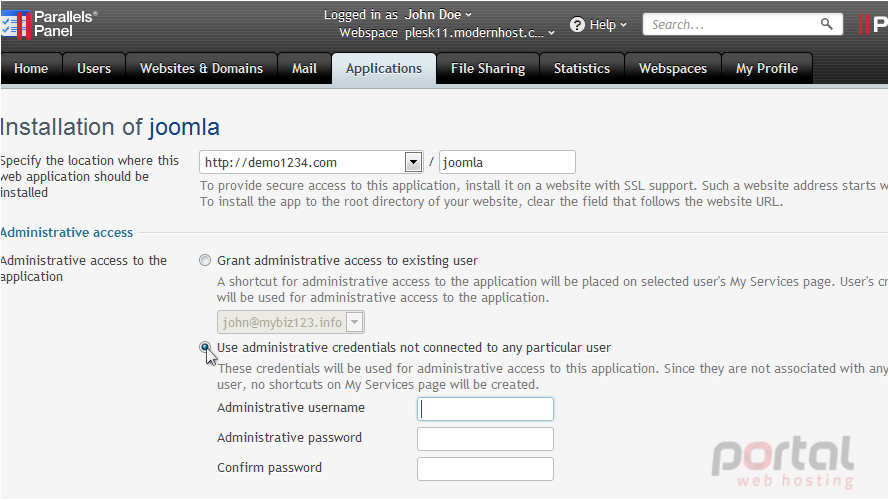The image size is (889, 500).
Task: Click the Confirm password field
Action: [x=485, y=469]
